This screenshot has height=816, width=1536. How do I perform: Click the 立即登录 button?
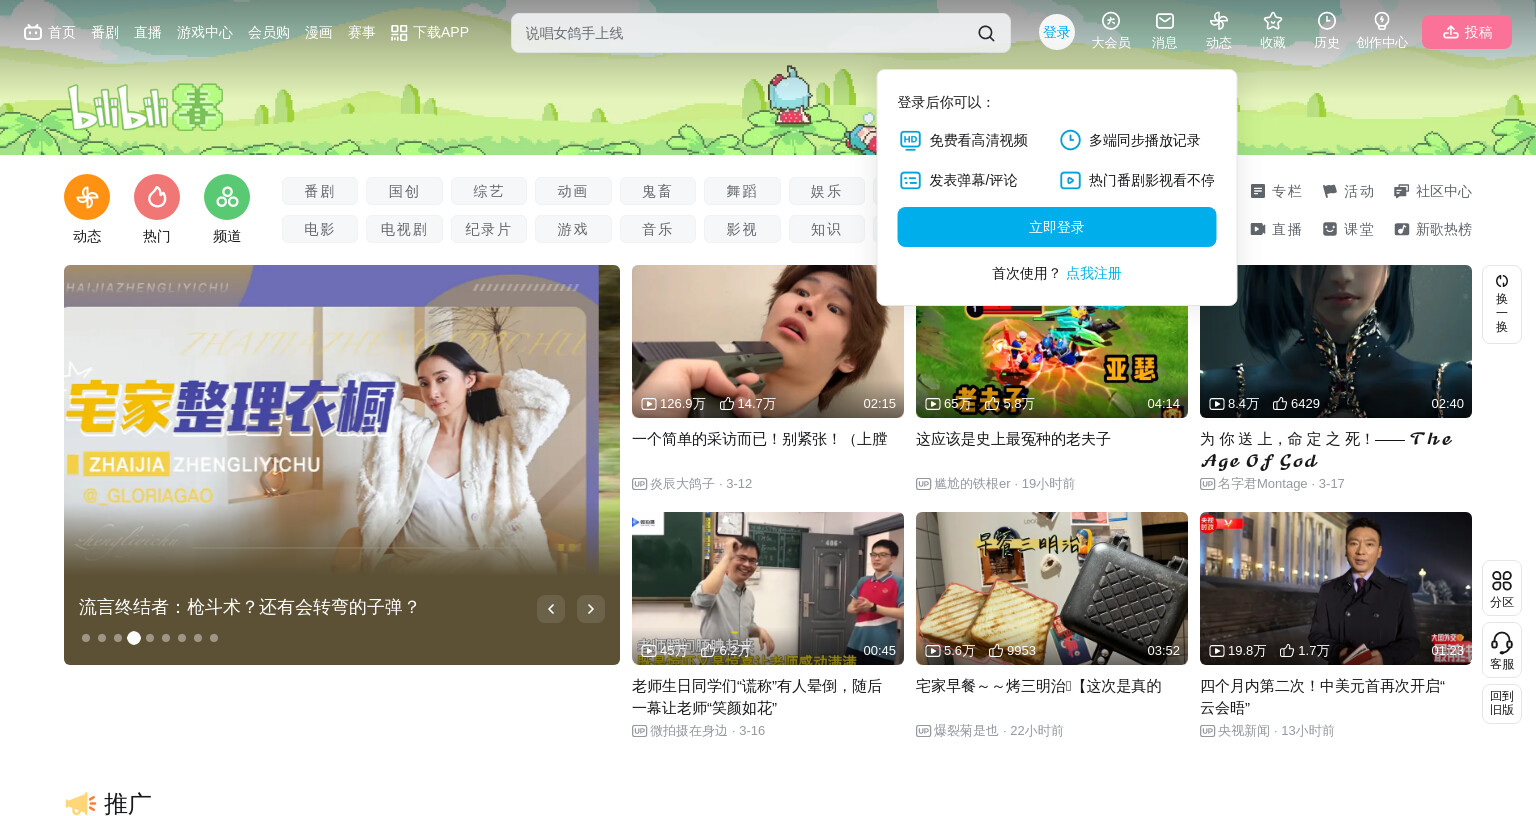tap(1057, 227)
